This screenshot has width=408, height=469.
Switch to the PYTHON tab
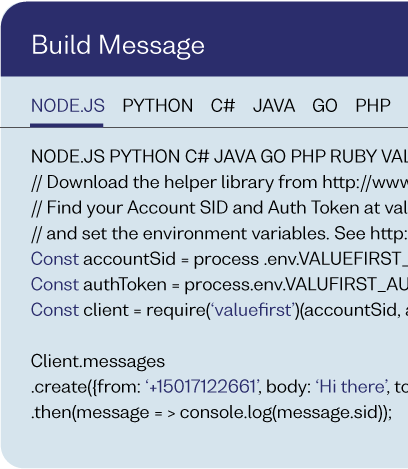click(x=158, y=106)
